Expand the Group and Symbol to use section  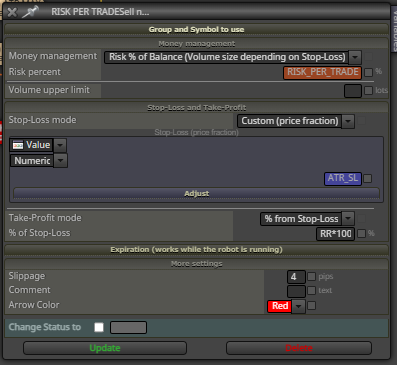tap(196, 29)
